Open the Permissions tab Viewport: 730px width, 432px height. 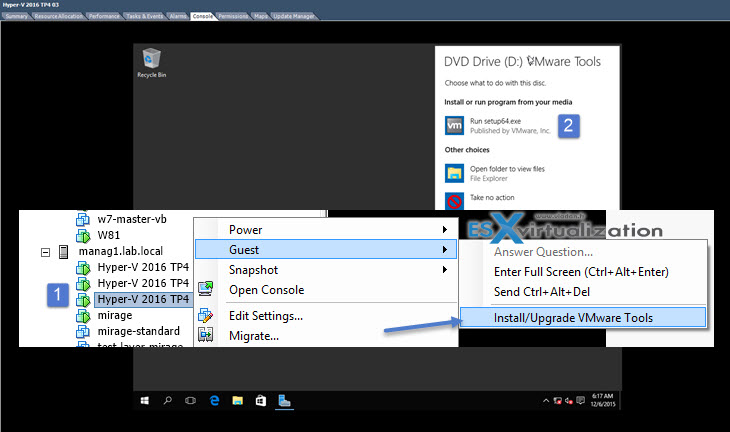pyautogui.click(x=233, y=16)
